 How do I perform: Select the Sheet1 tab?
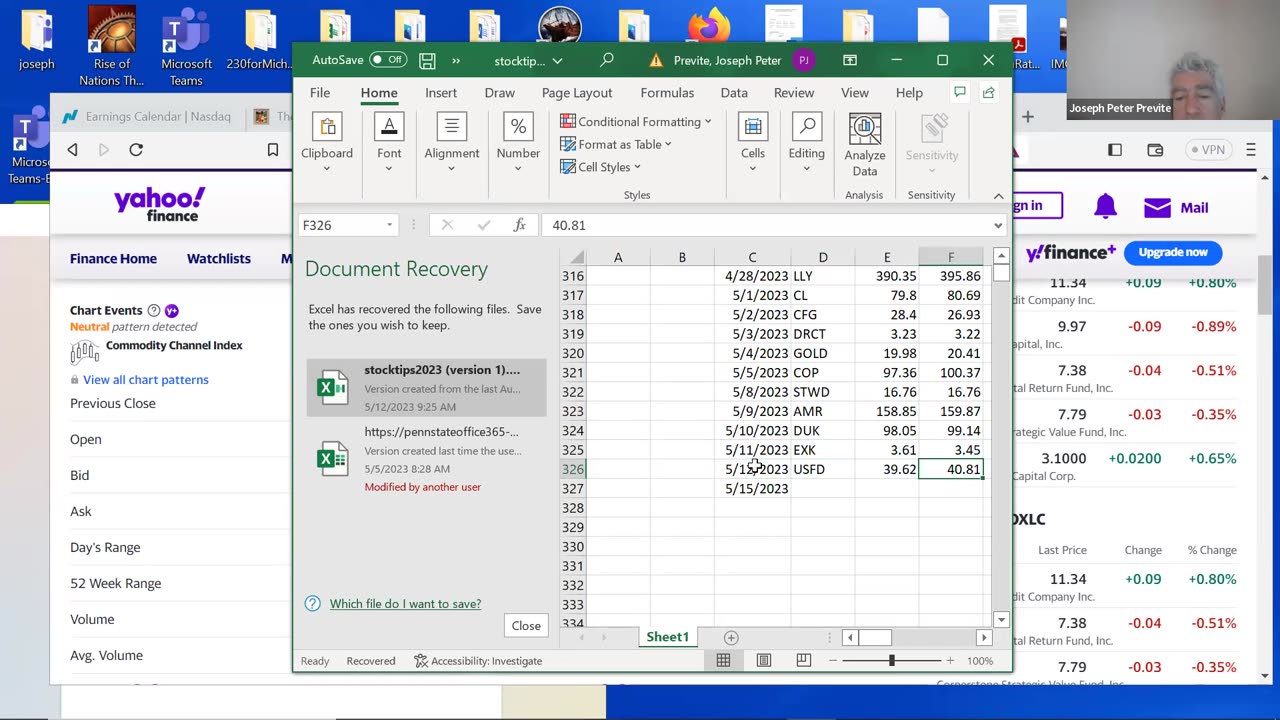pyautogui.click(x=667, y=637)
